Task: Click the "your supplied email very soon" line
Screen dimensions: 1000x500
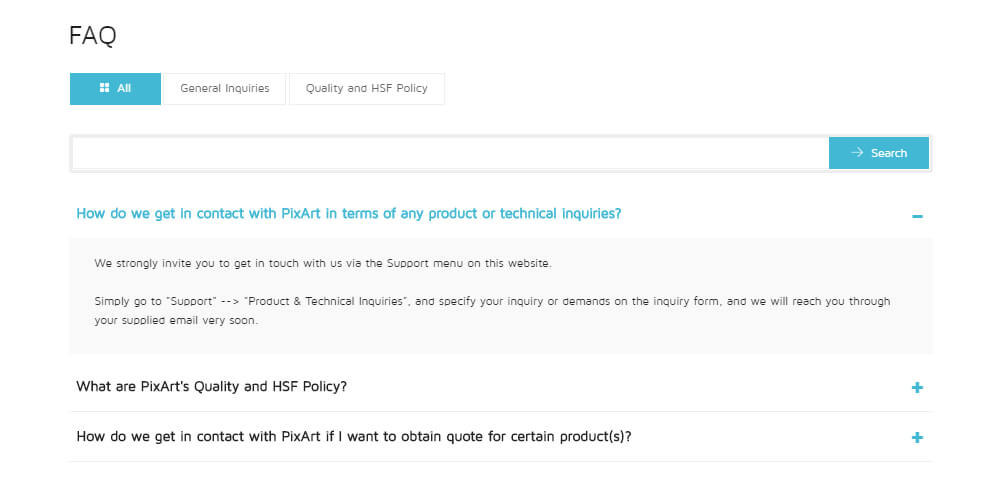Action: 176,321
